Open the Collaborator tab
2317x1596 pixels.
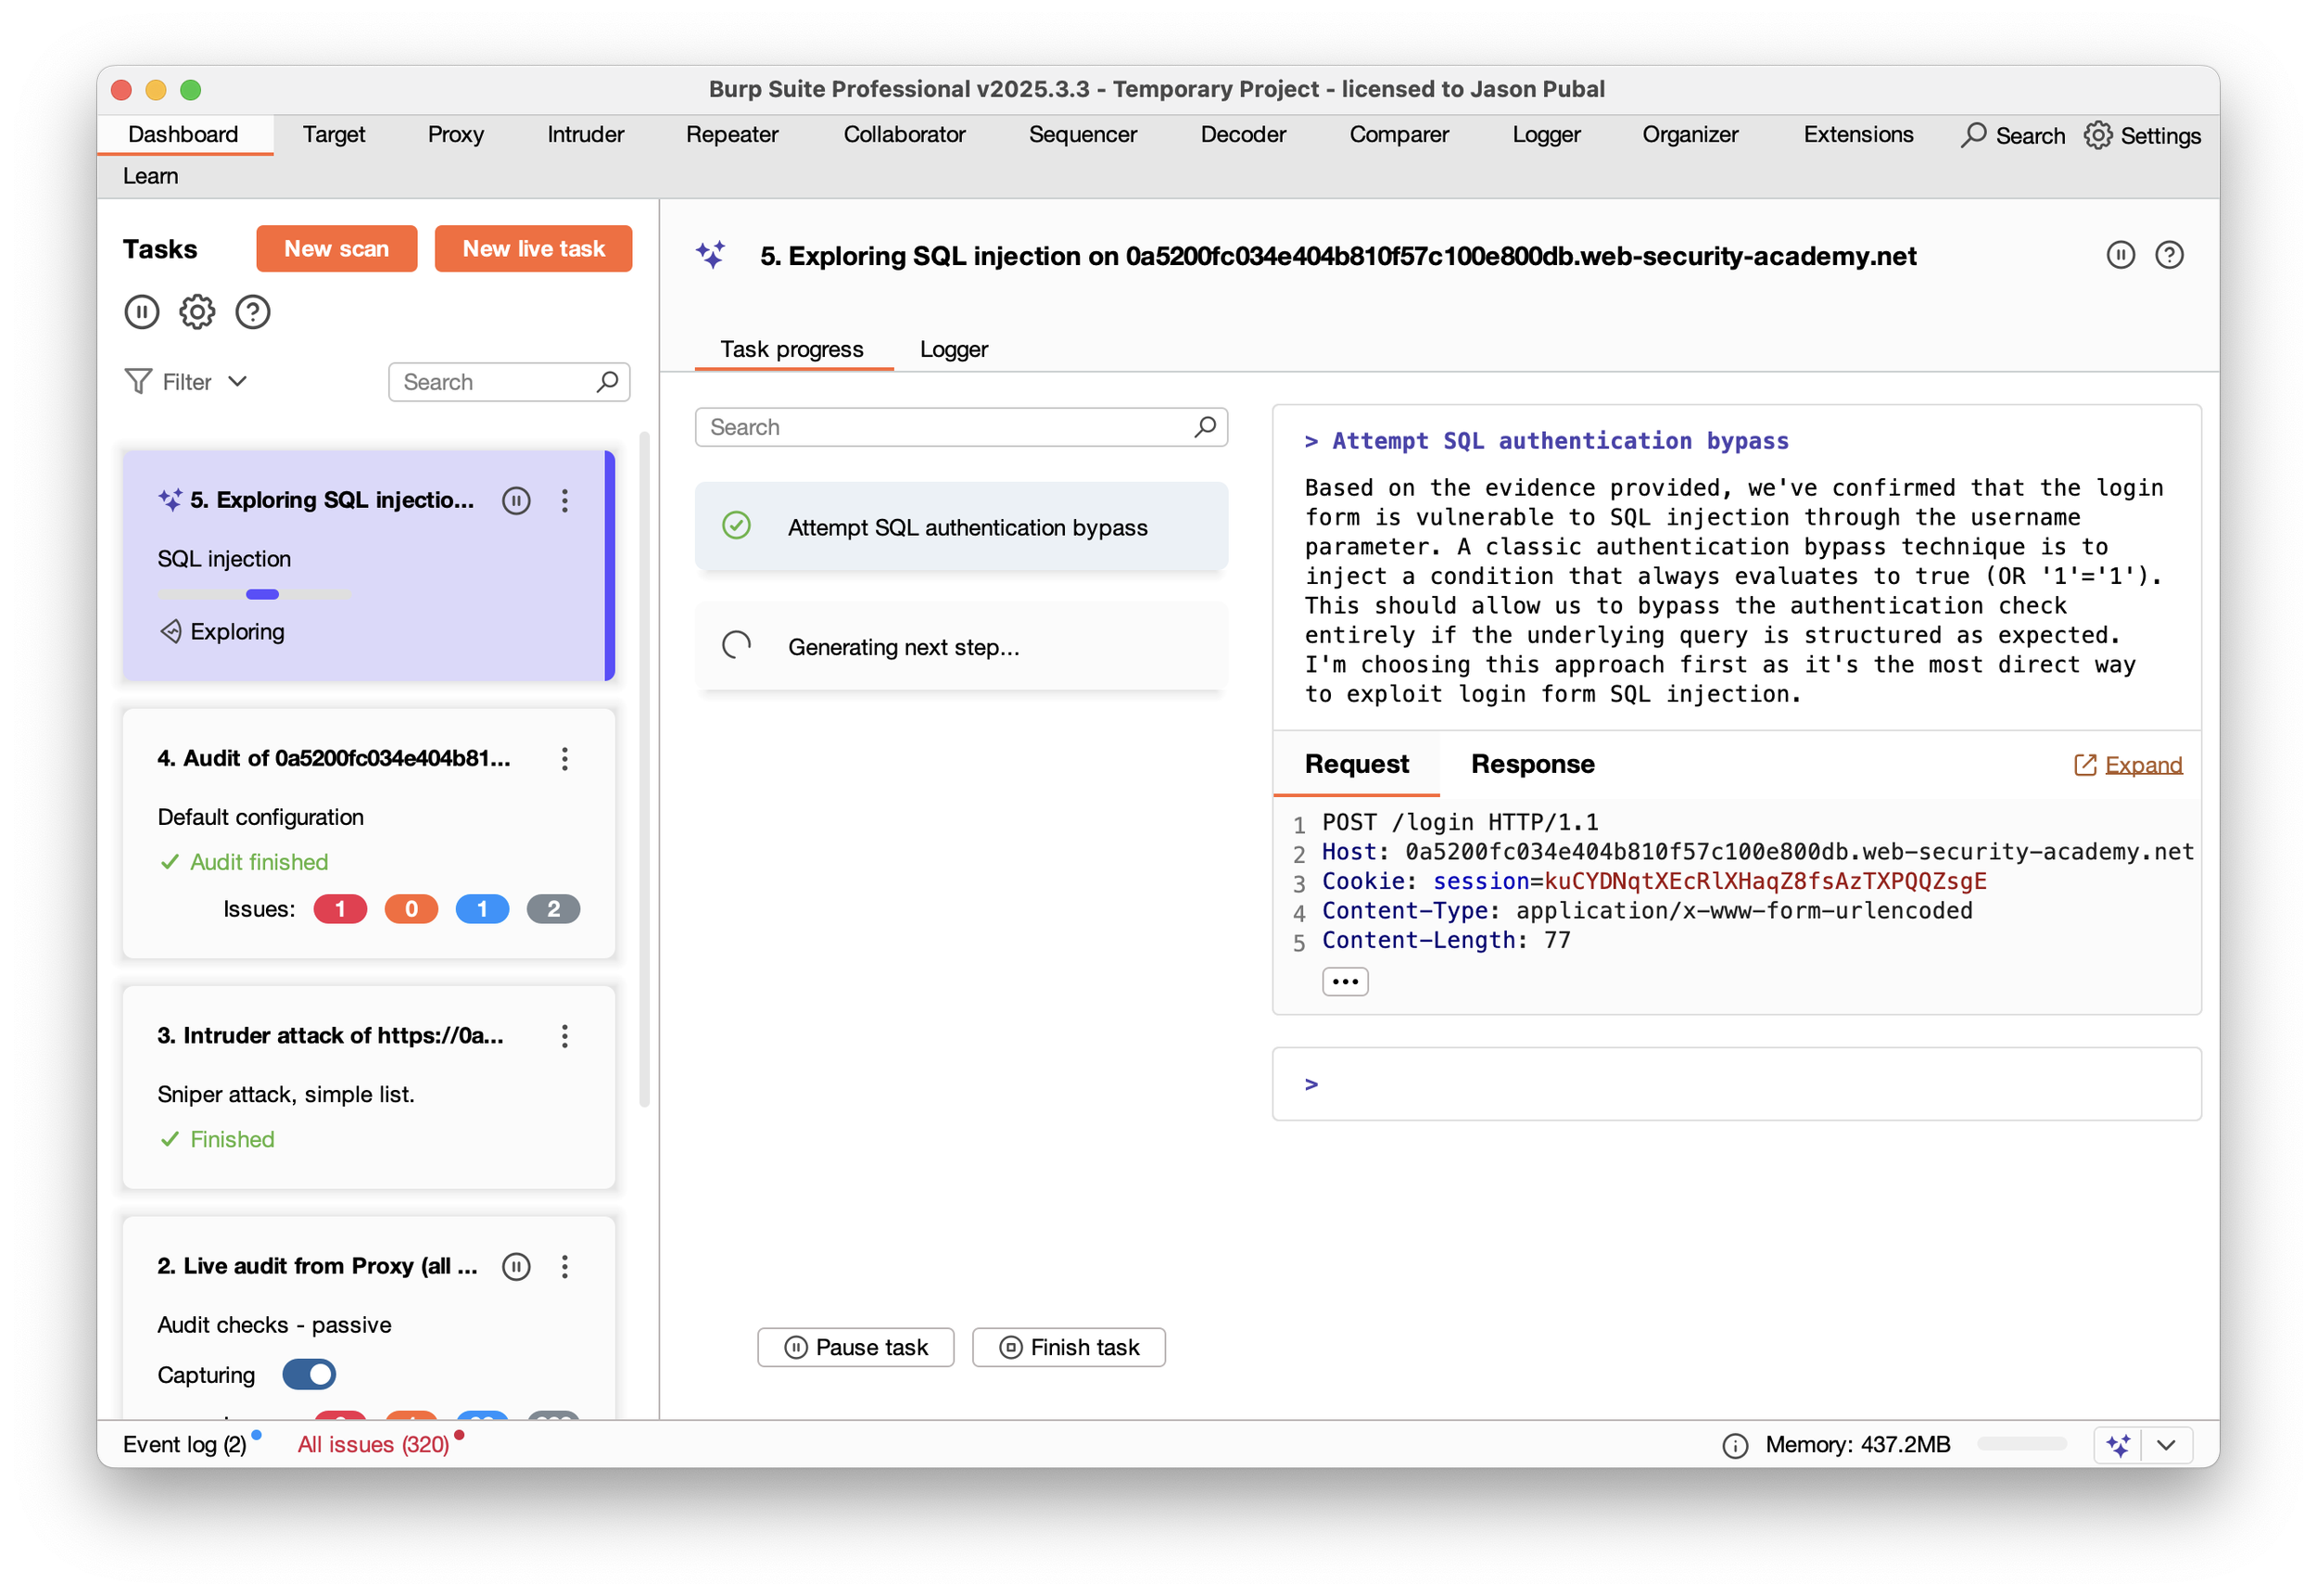point(904,135)
